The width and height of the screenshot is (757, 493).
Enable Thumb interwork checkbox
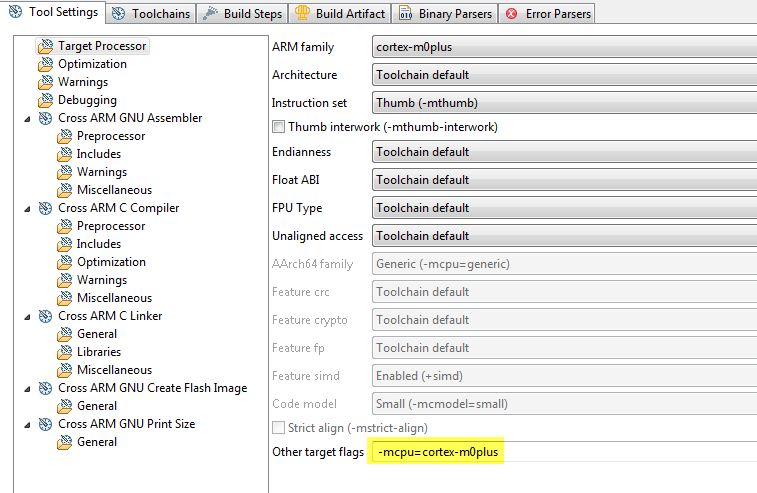(x=279, y=127)
